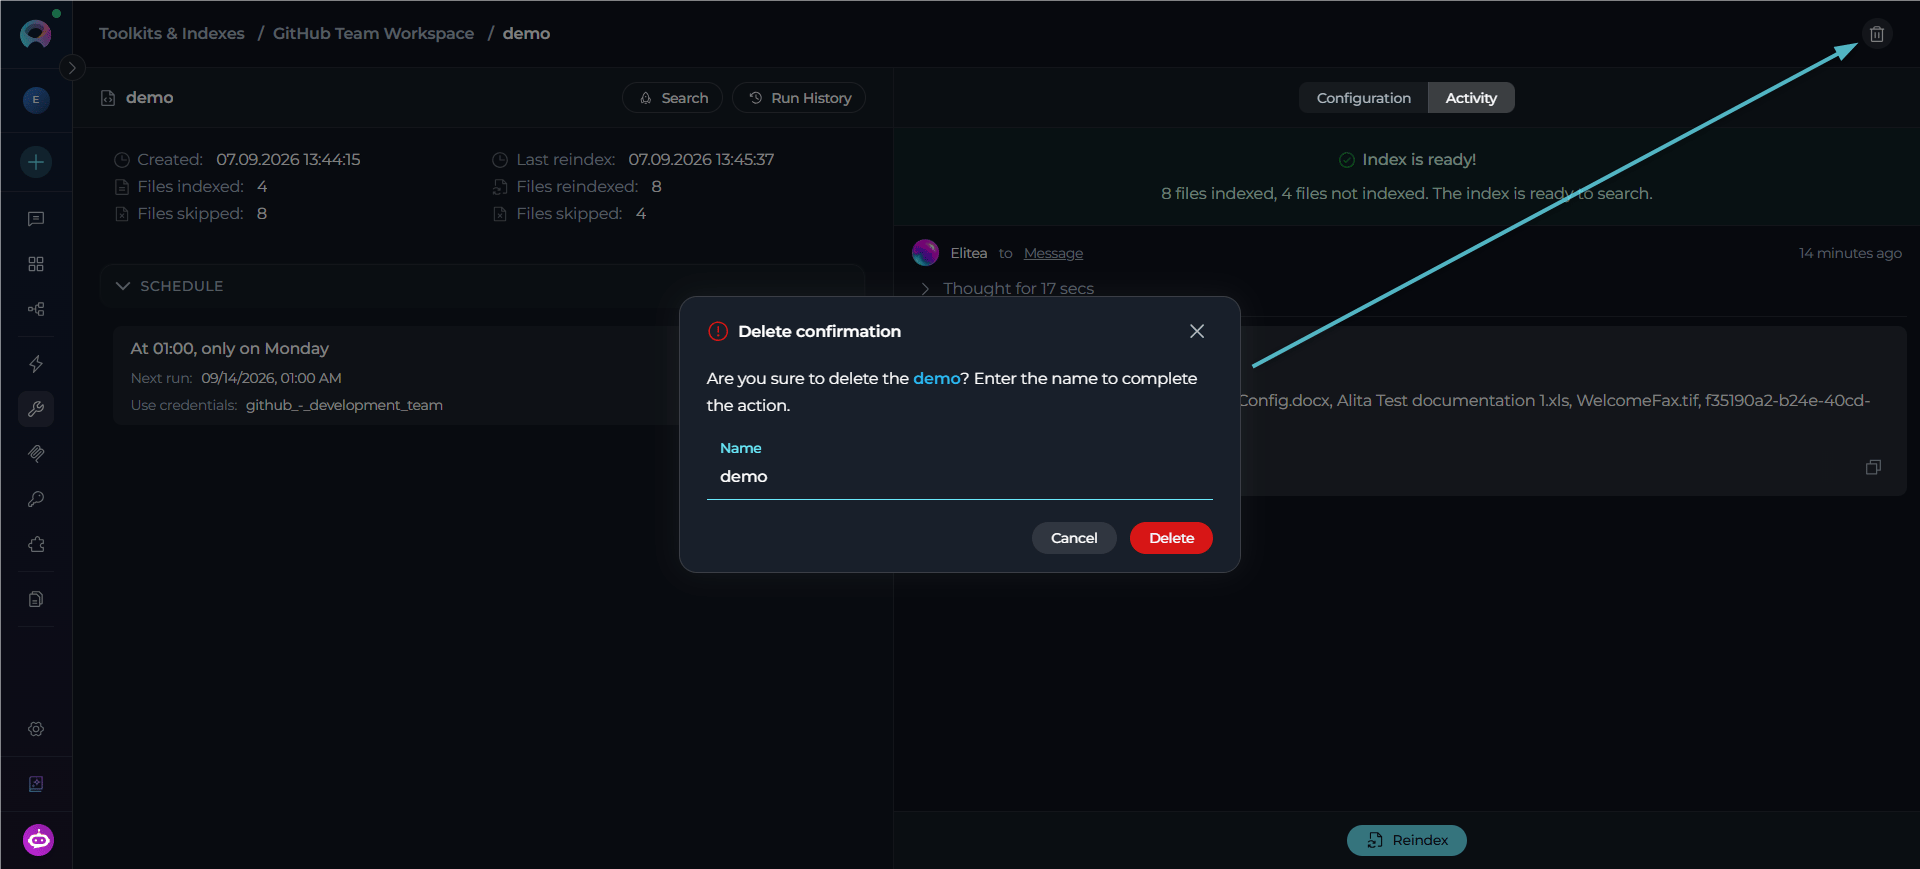The width and height of the screenshot is (1920, 869).
Task: Open the grid apps icon in sidebar
Action: 36,264
